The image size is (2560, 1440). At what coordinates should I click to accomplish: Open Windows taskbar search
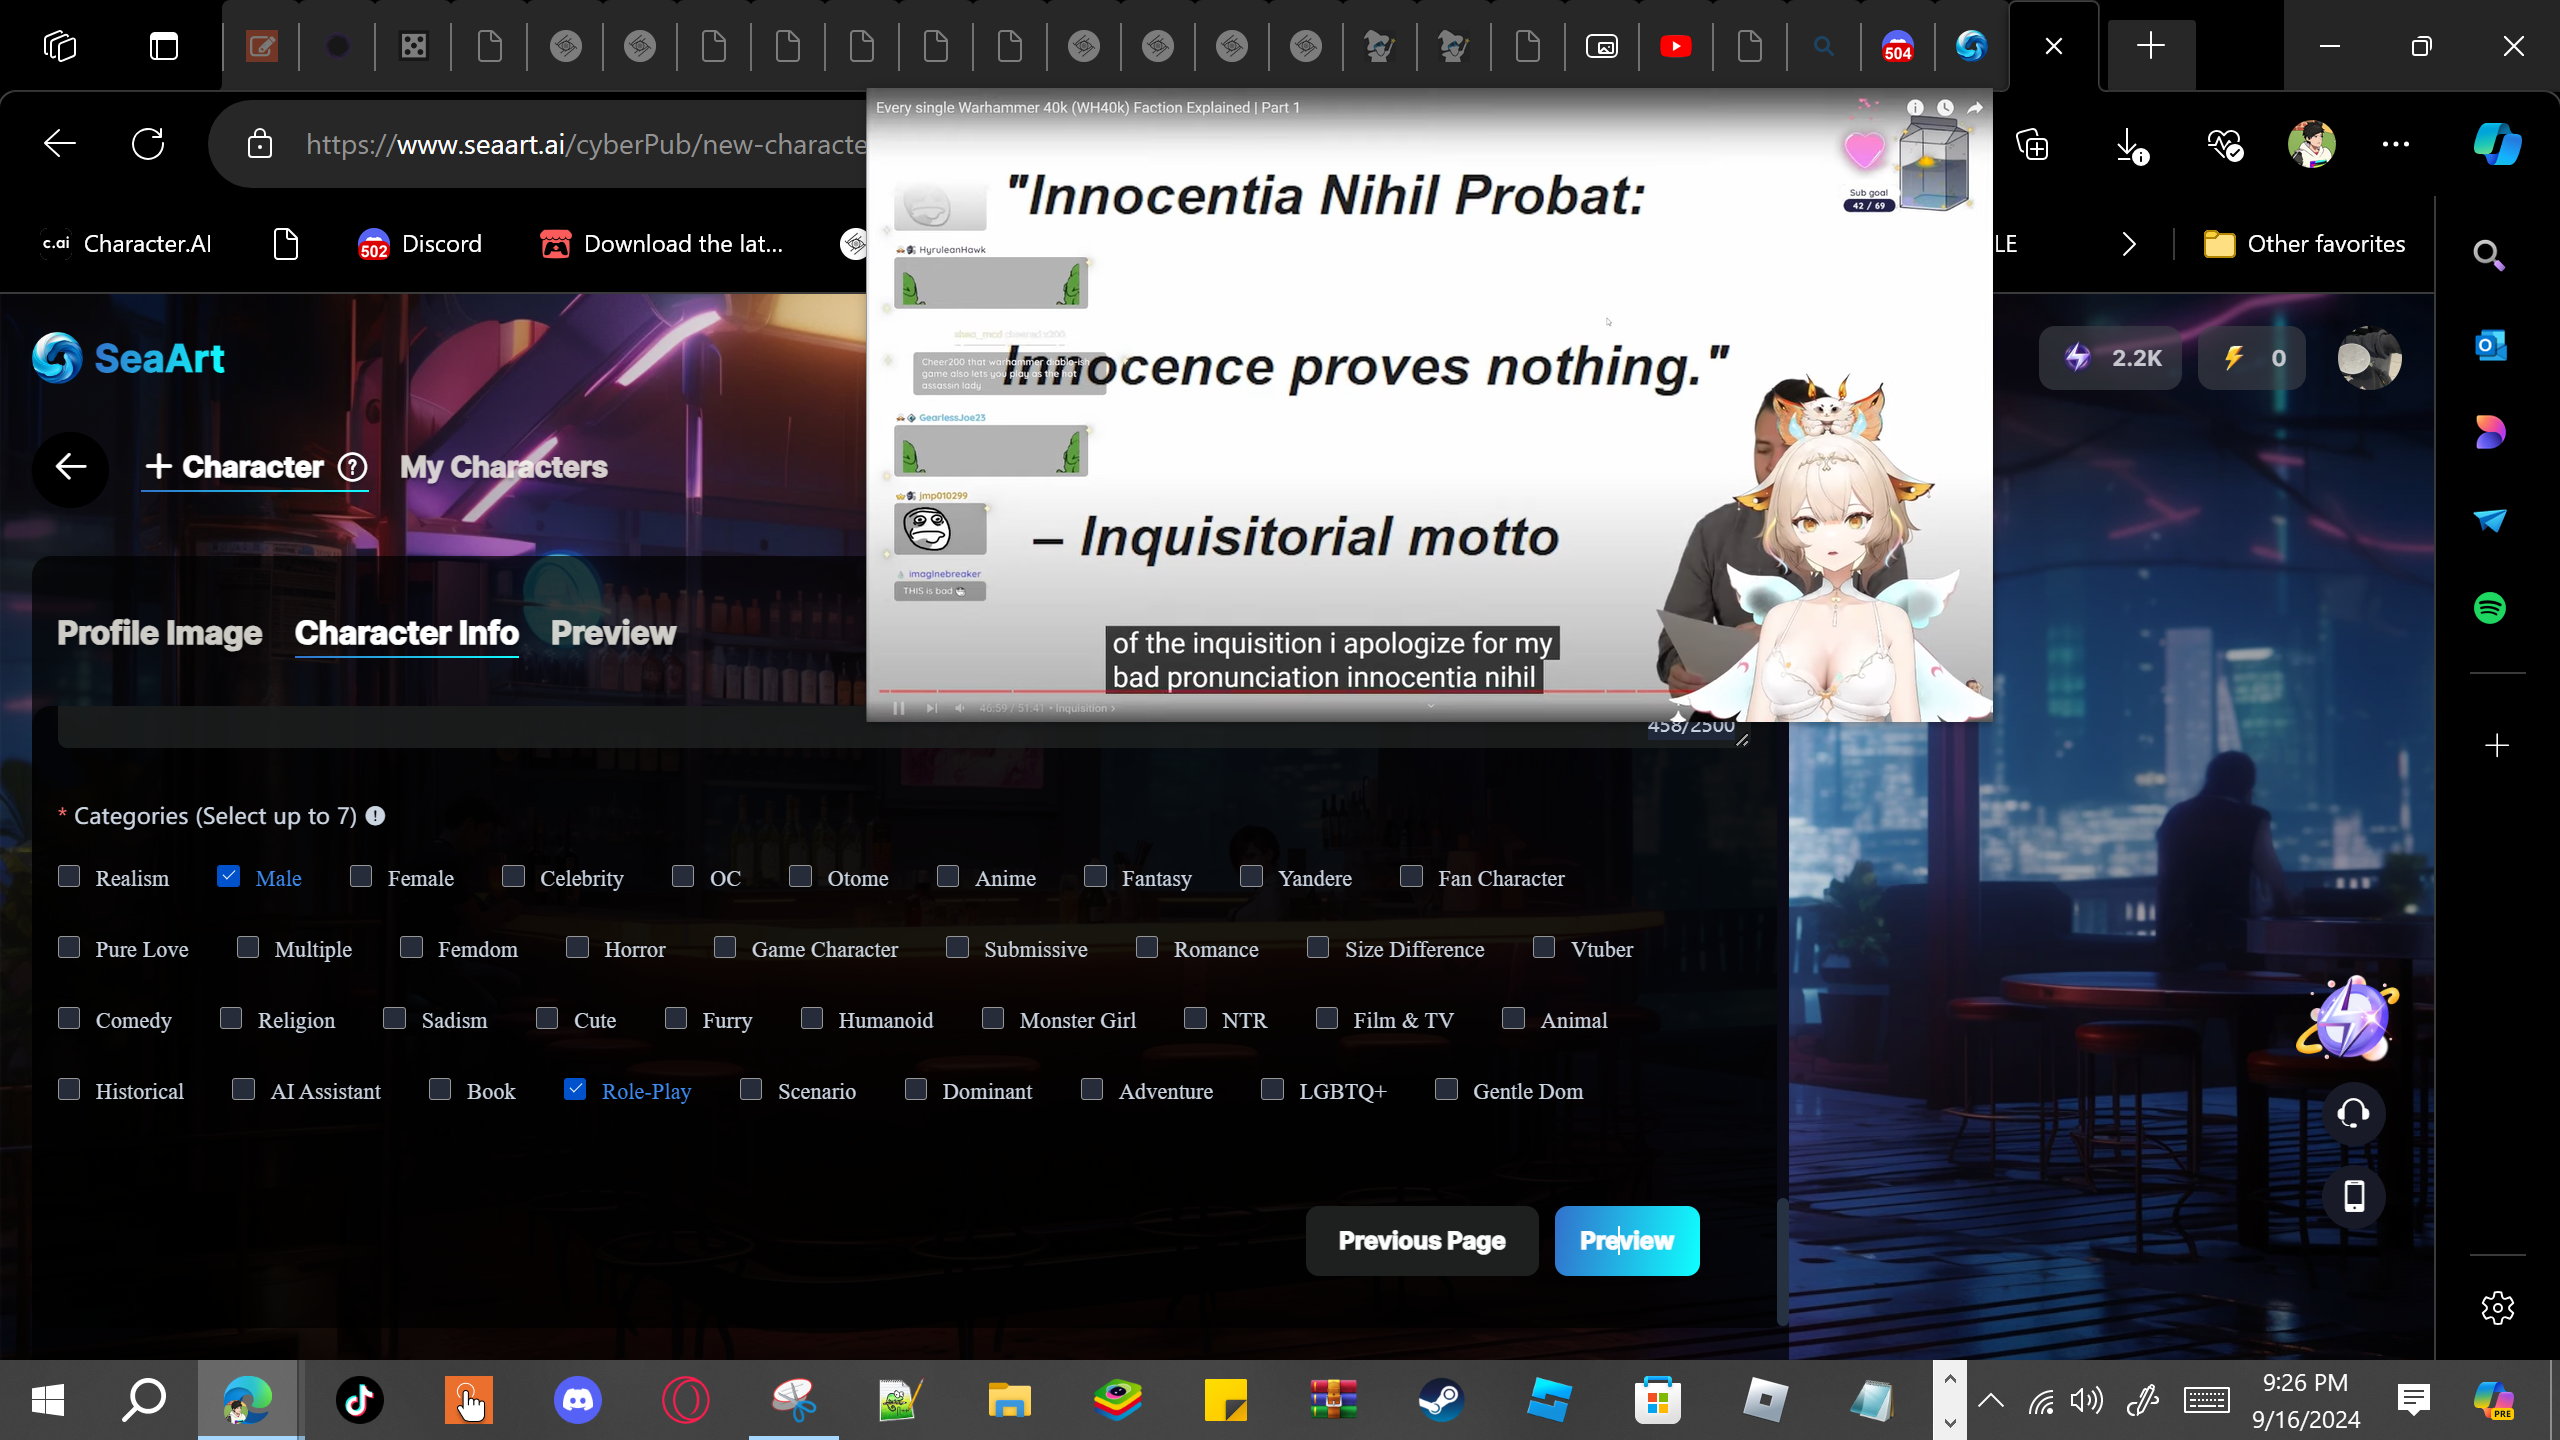144,1400
